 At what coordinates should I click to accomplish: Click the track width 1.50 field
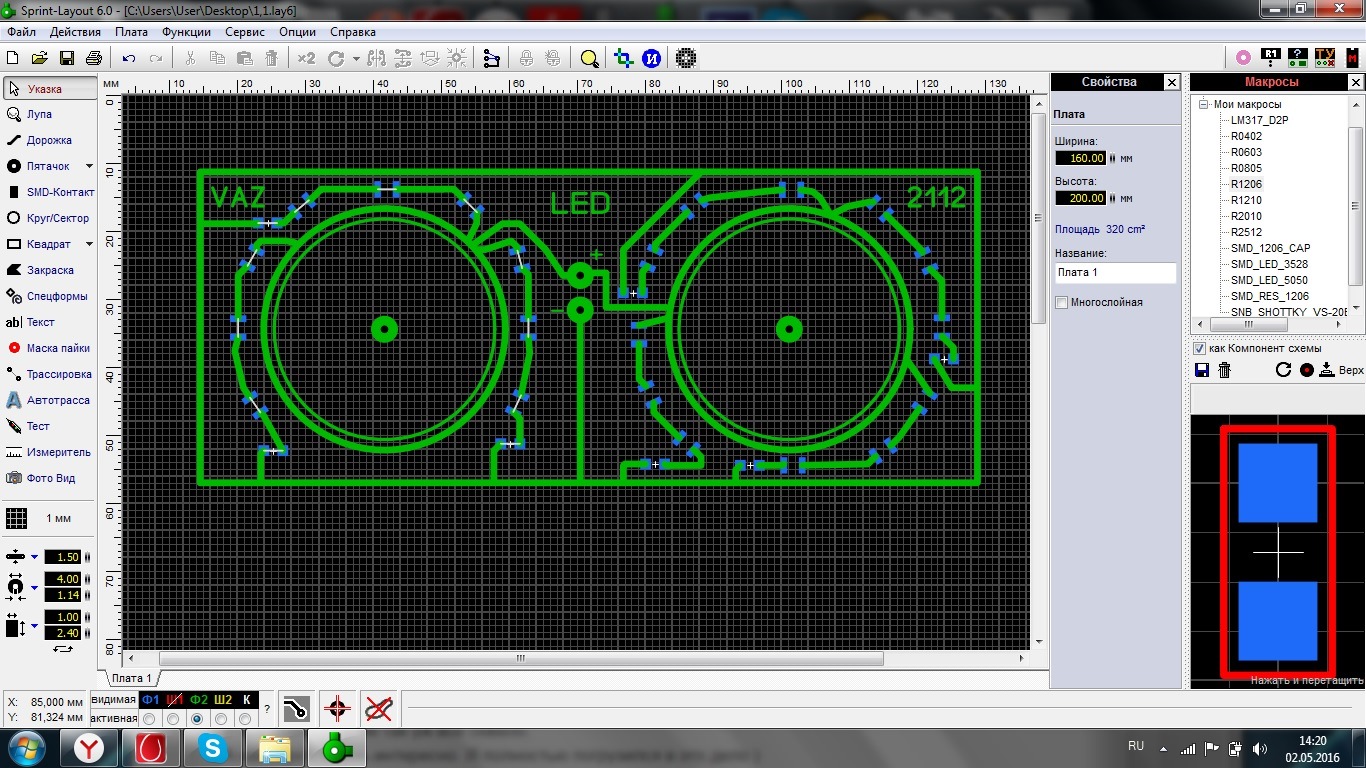click(62, 557)
